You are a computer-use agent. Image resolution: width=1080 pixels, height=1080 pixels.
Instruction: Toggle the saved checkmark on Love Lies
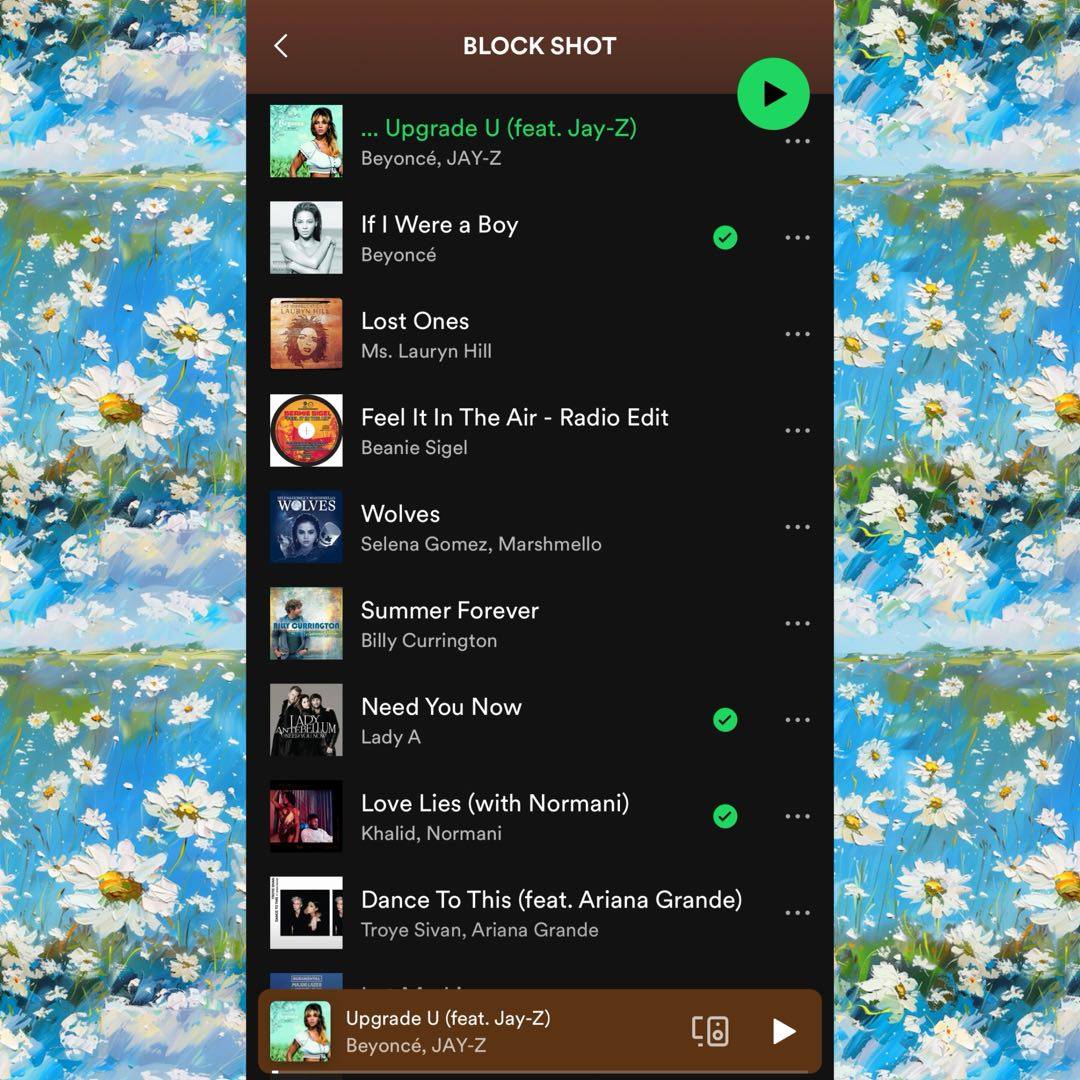click(725, 816)
